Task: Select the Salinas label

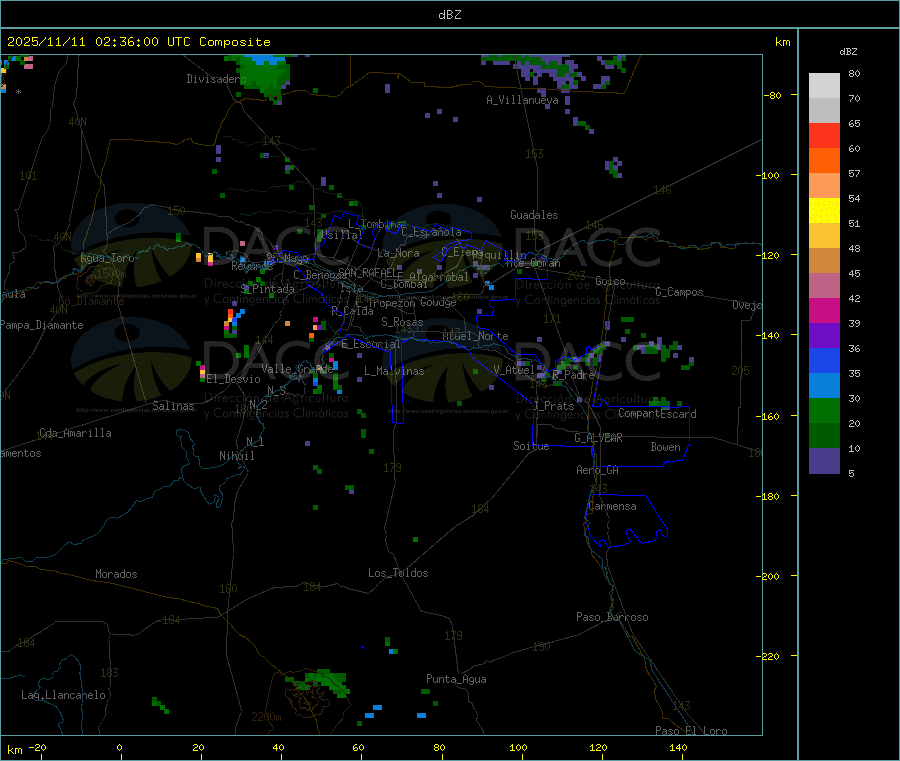Action: tap(173, 406)
